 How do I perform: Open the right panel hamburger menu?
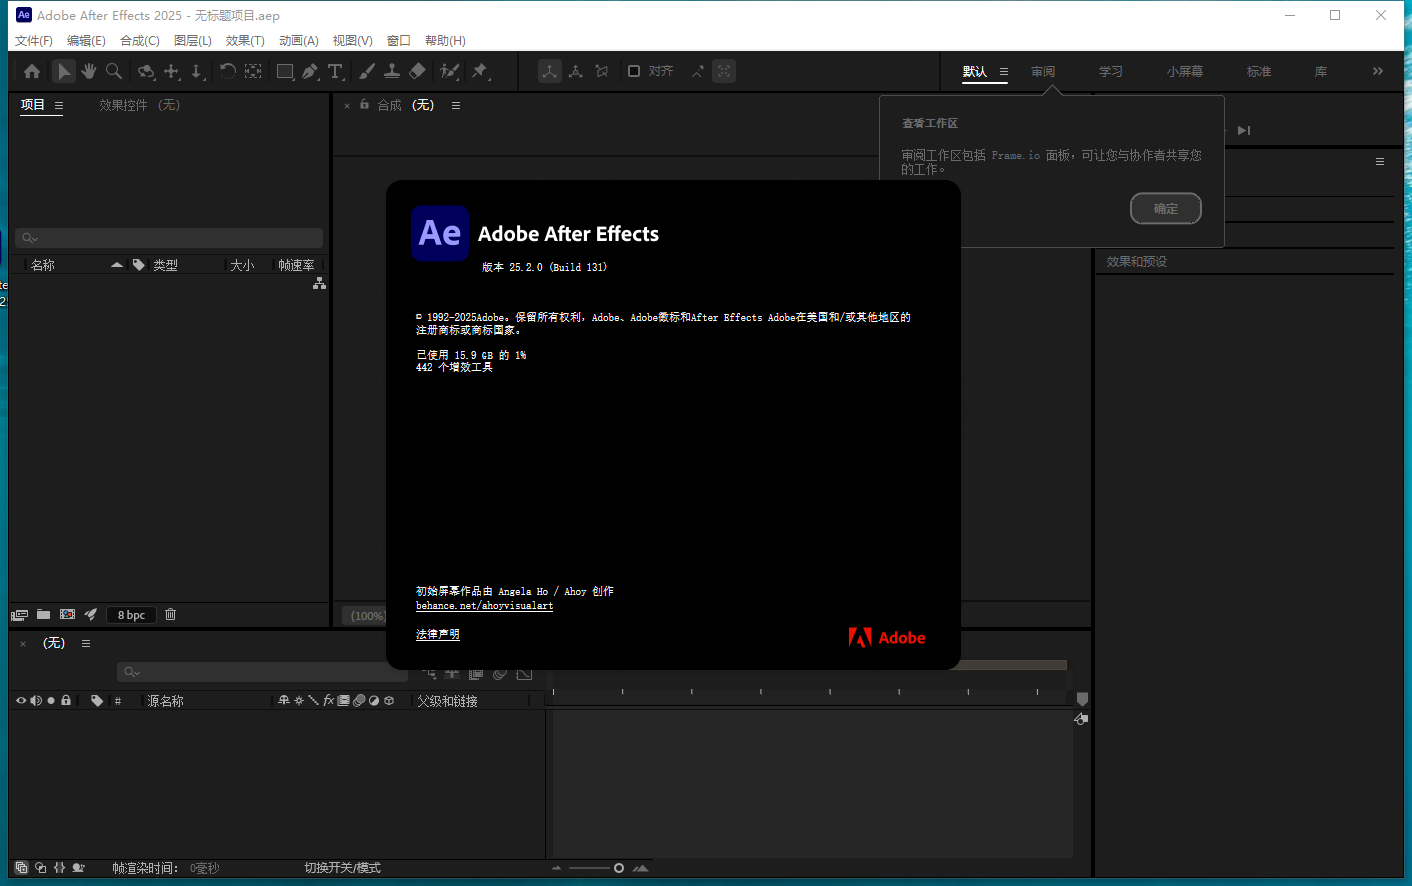(x=1380, y=161)
